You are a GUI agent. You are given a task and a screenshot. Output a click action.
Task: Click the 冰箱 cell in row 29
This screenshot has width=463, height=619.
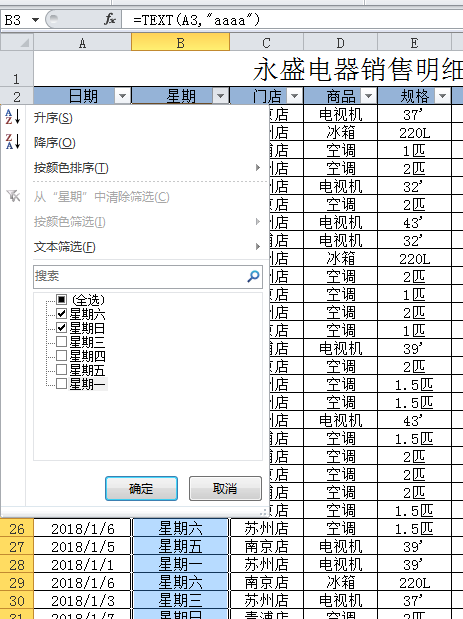[x=341, y=582]
